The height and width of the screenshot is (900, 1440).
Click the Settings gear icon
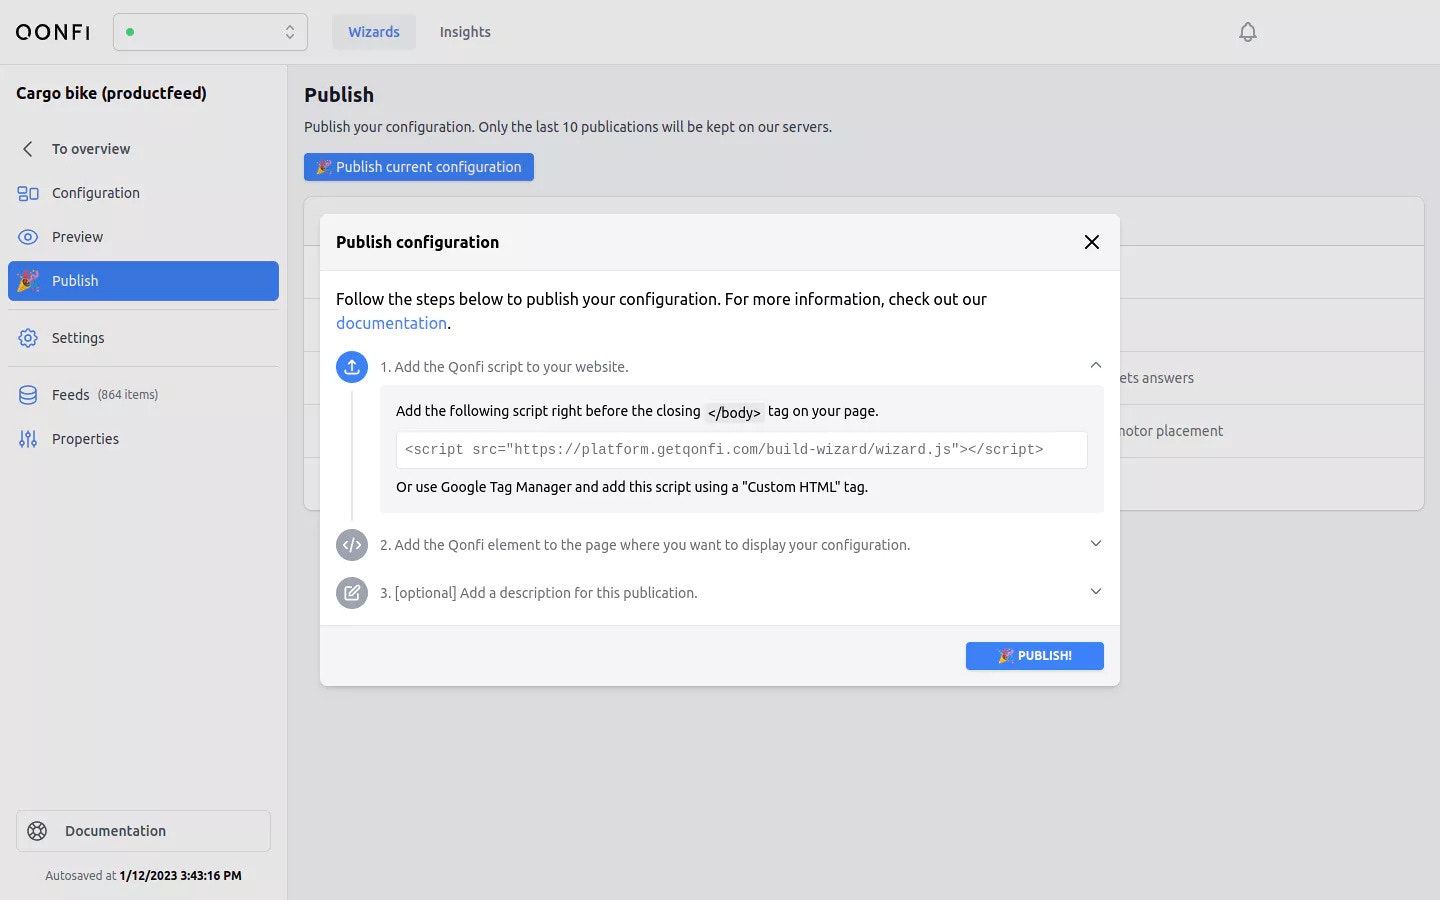pyautogui.click(x=28, y=338)
